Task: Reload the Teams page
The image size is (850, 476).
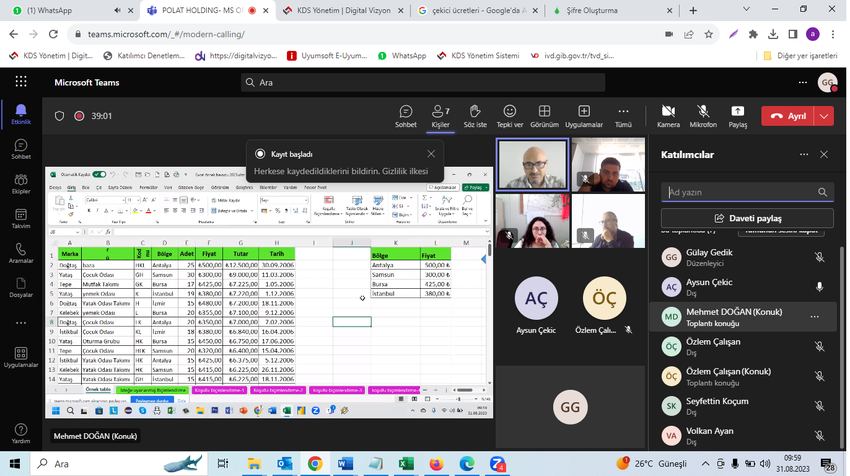Action: coord(53,34)
